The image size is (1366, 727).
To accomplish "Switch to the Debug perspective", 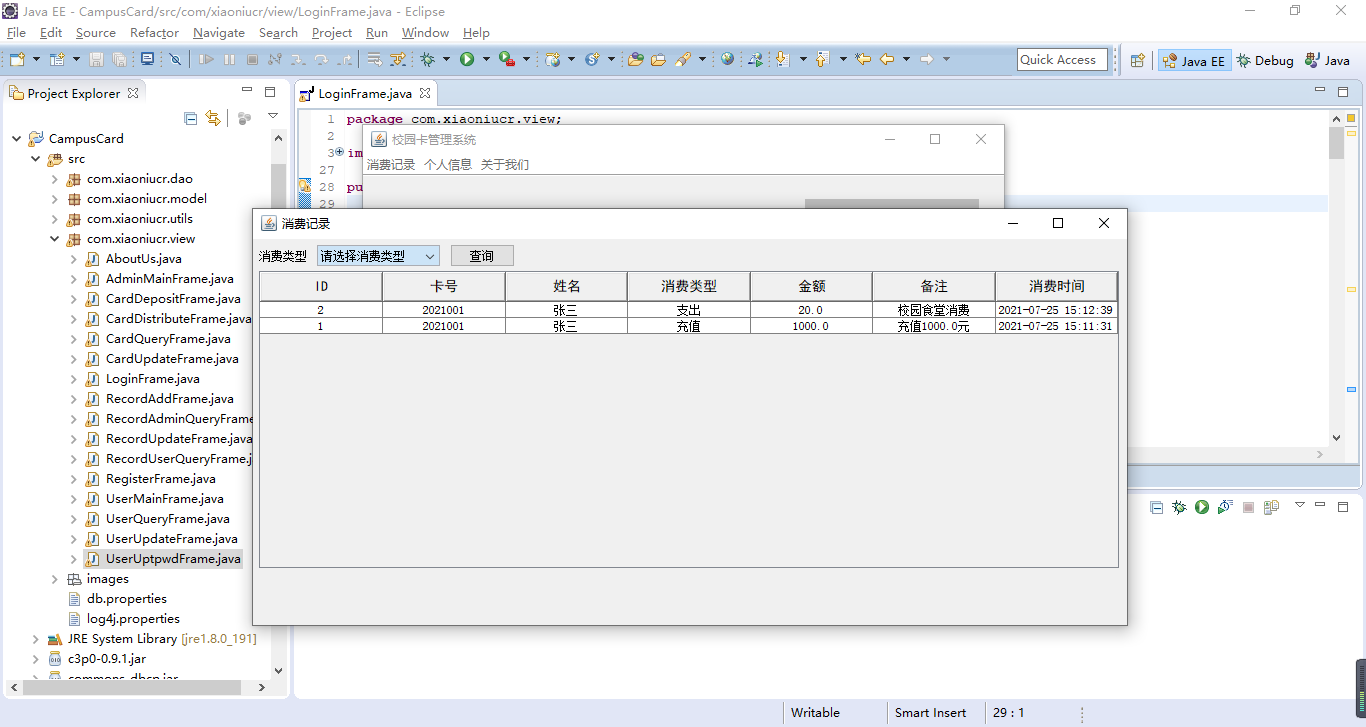I will pos(1264,60).
